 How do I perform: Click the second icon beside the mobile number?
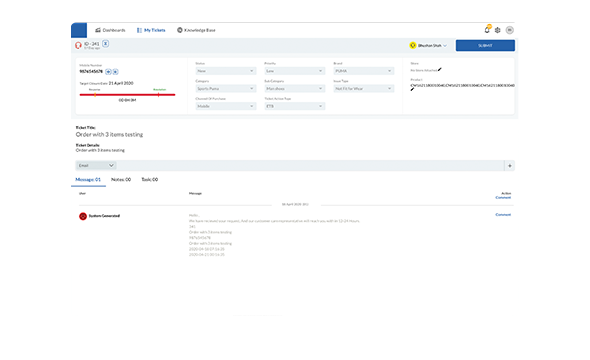point(116,71)
